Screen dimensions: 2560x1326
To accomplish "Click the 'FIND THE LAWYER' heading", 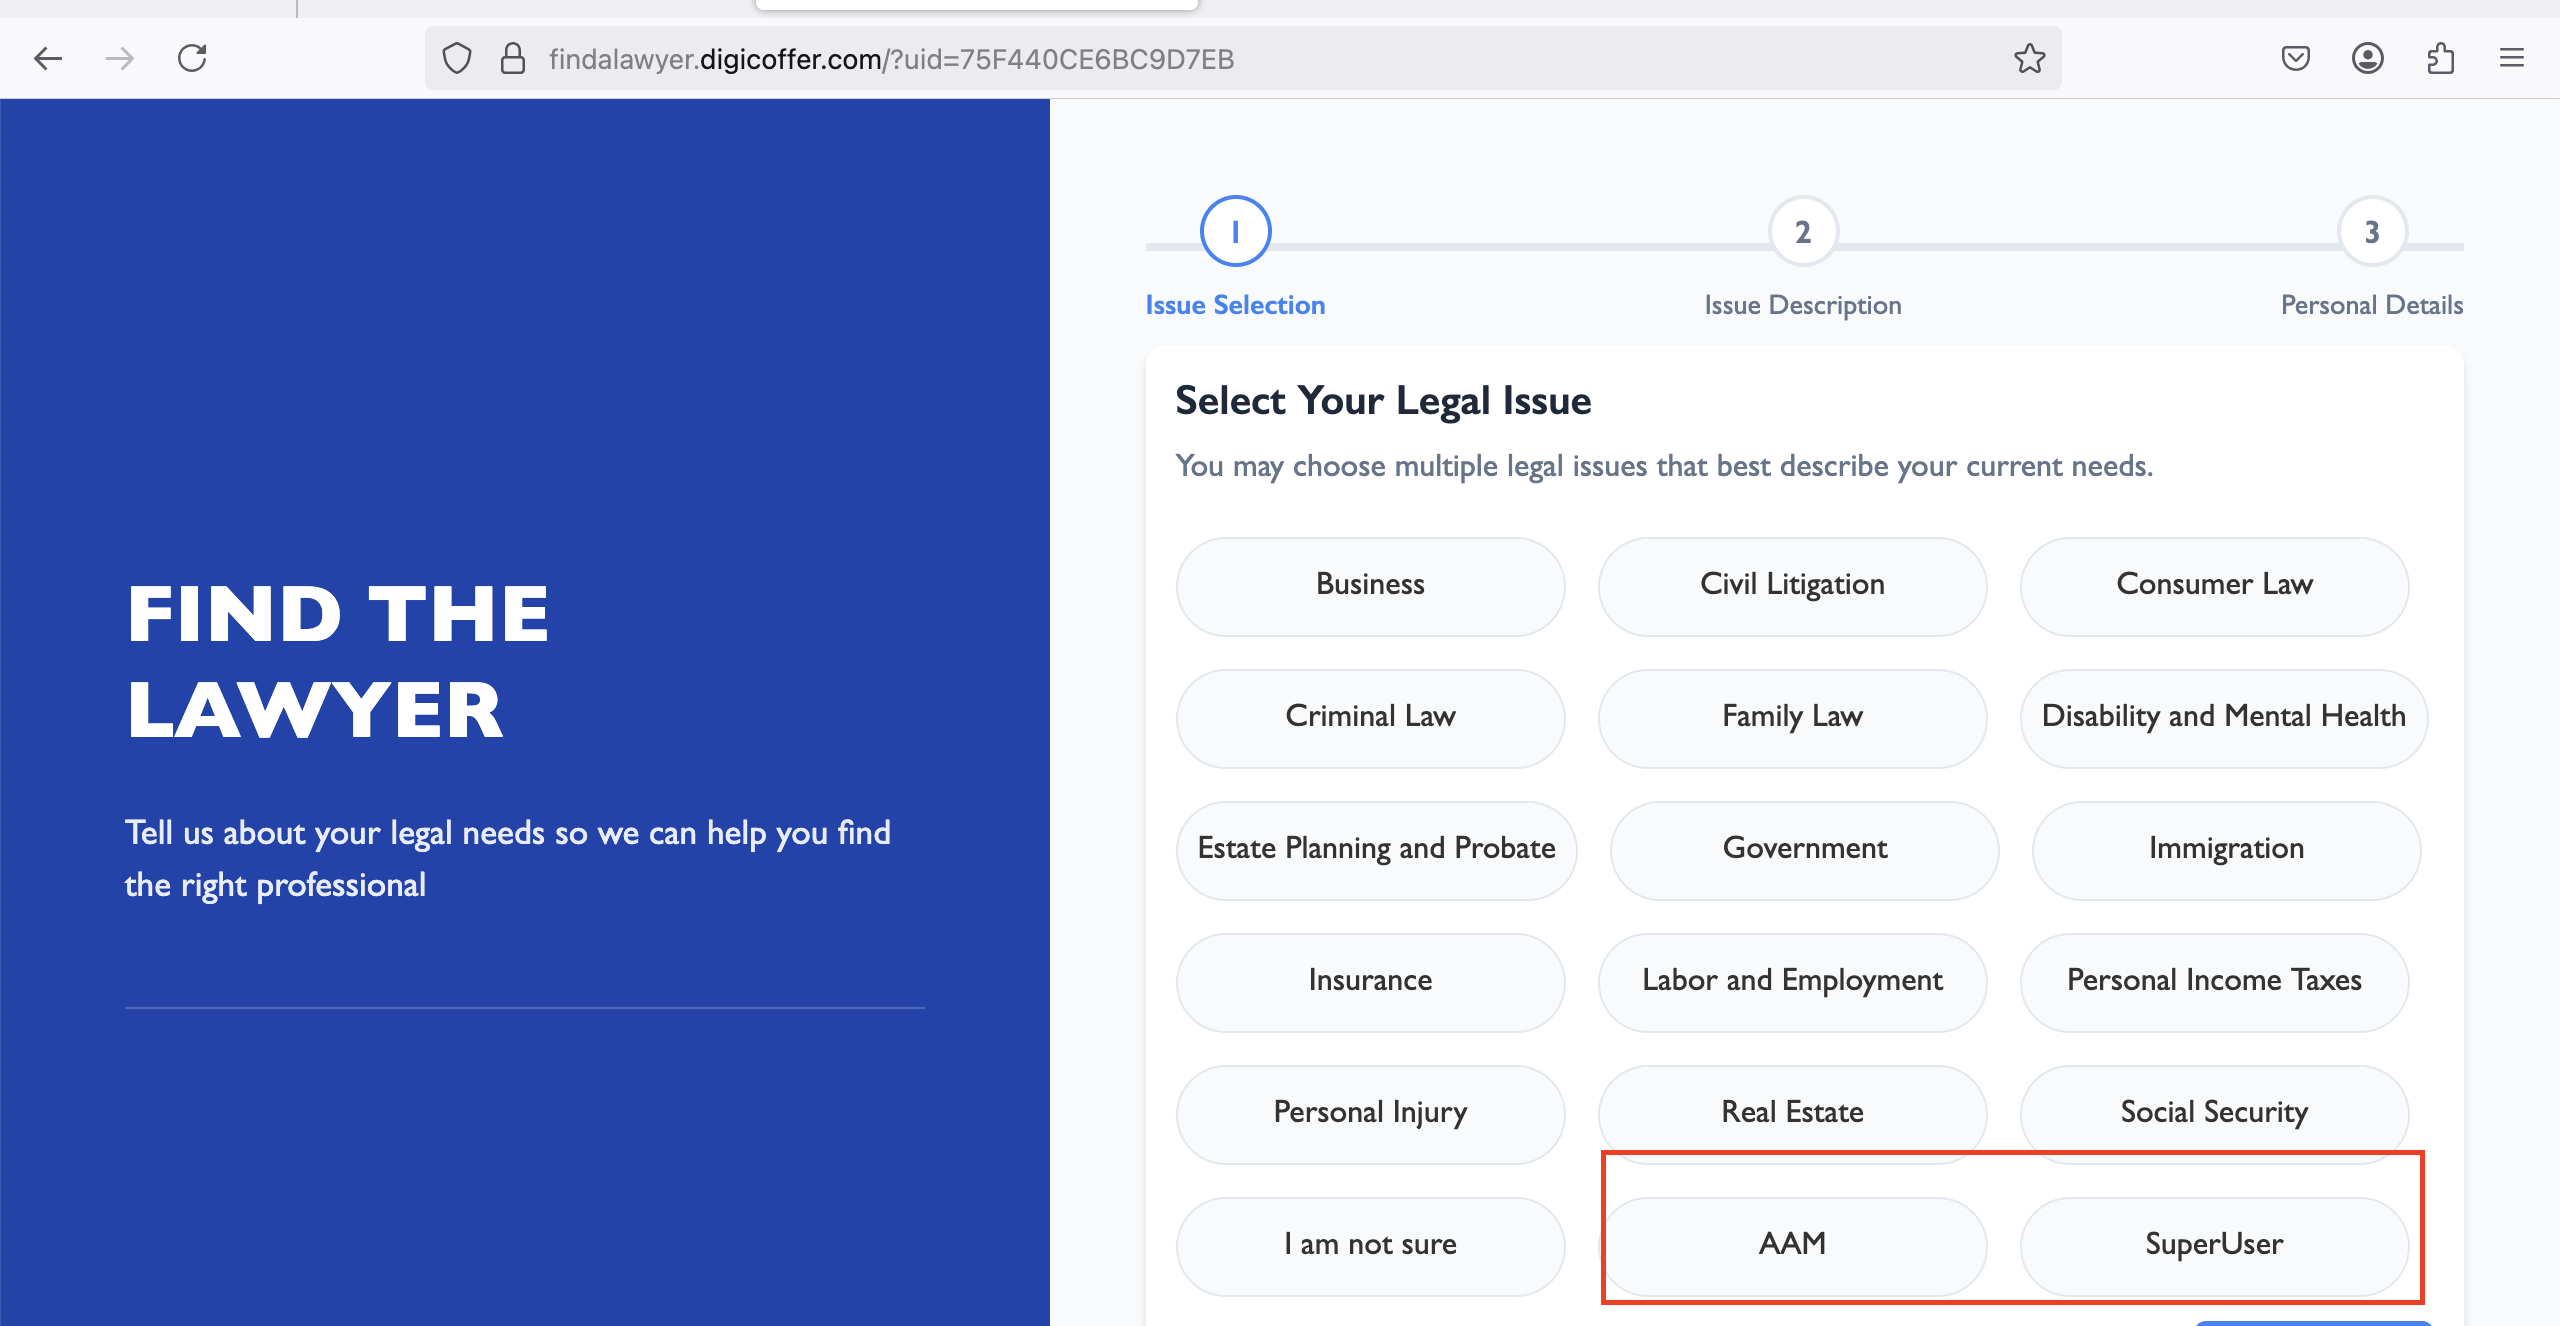I will click(x=338, y=662).
